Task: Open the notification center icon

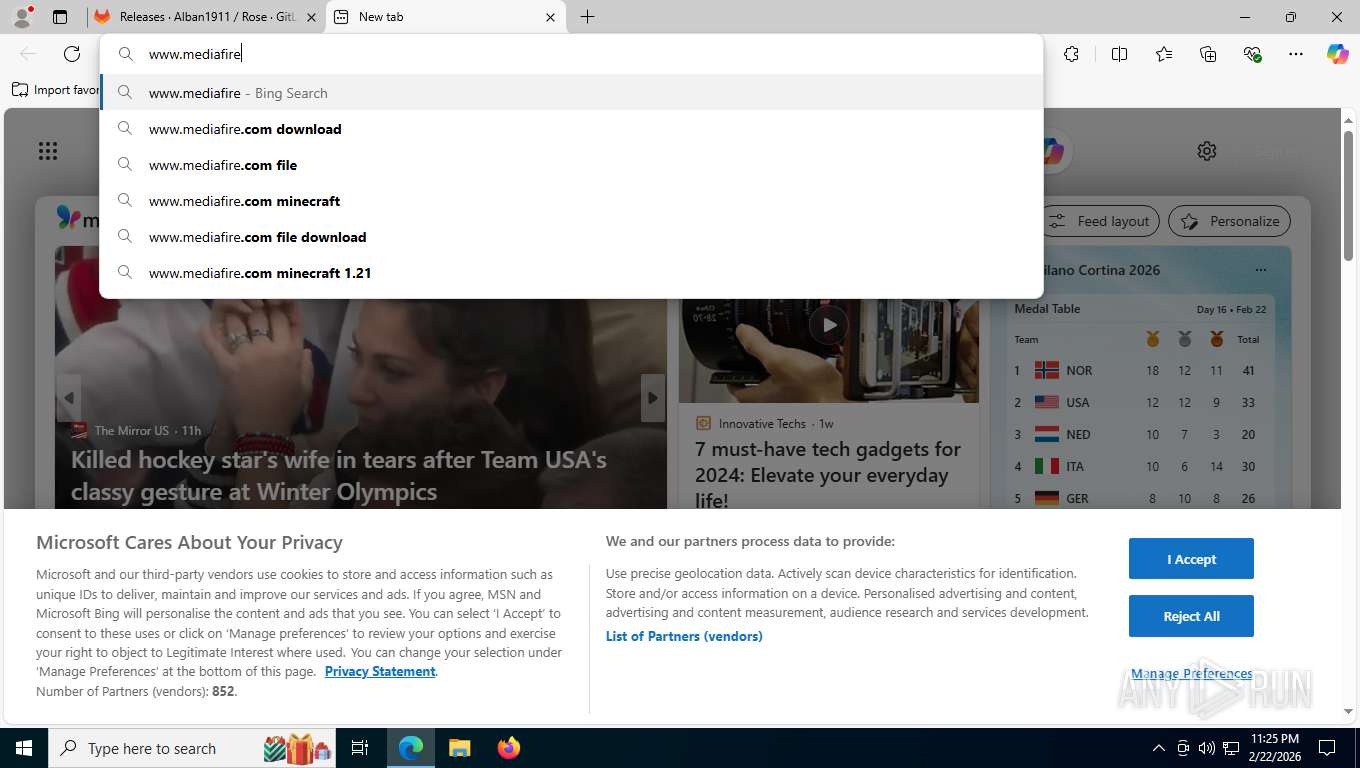Action: click(1327, 748)
